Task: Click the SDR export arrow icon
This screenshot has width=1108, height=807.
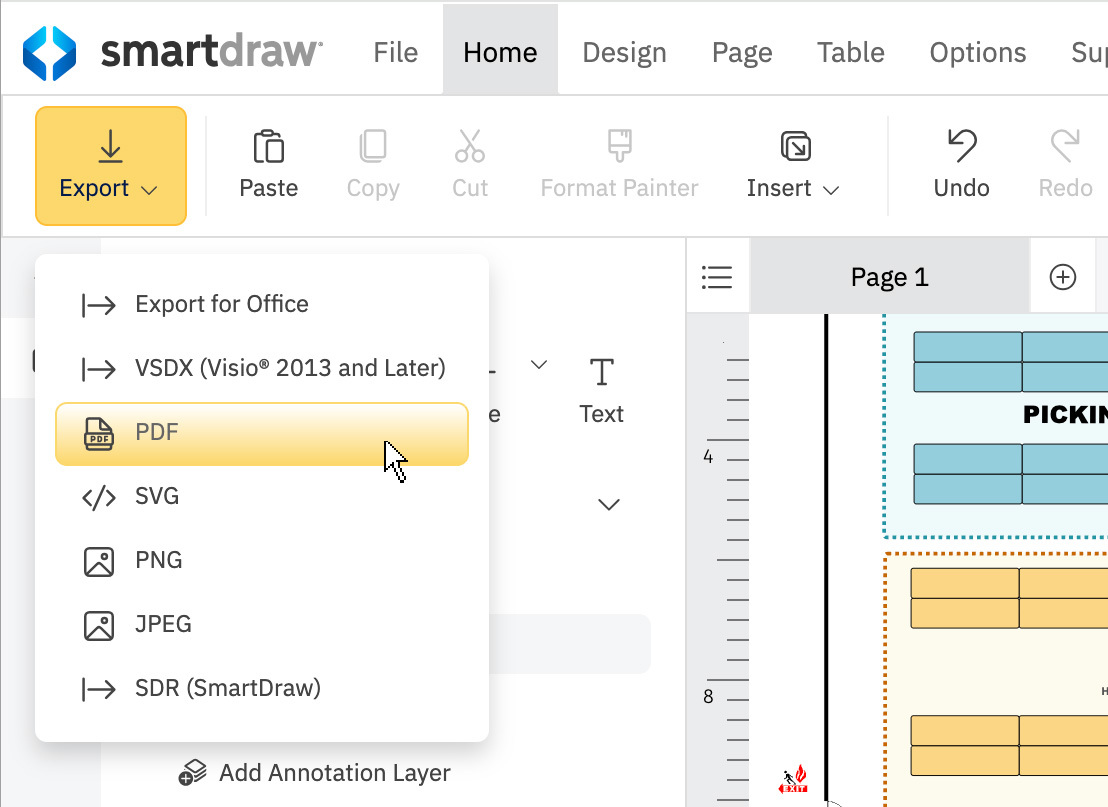Action: [x=99, y=689]
